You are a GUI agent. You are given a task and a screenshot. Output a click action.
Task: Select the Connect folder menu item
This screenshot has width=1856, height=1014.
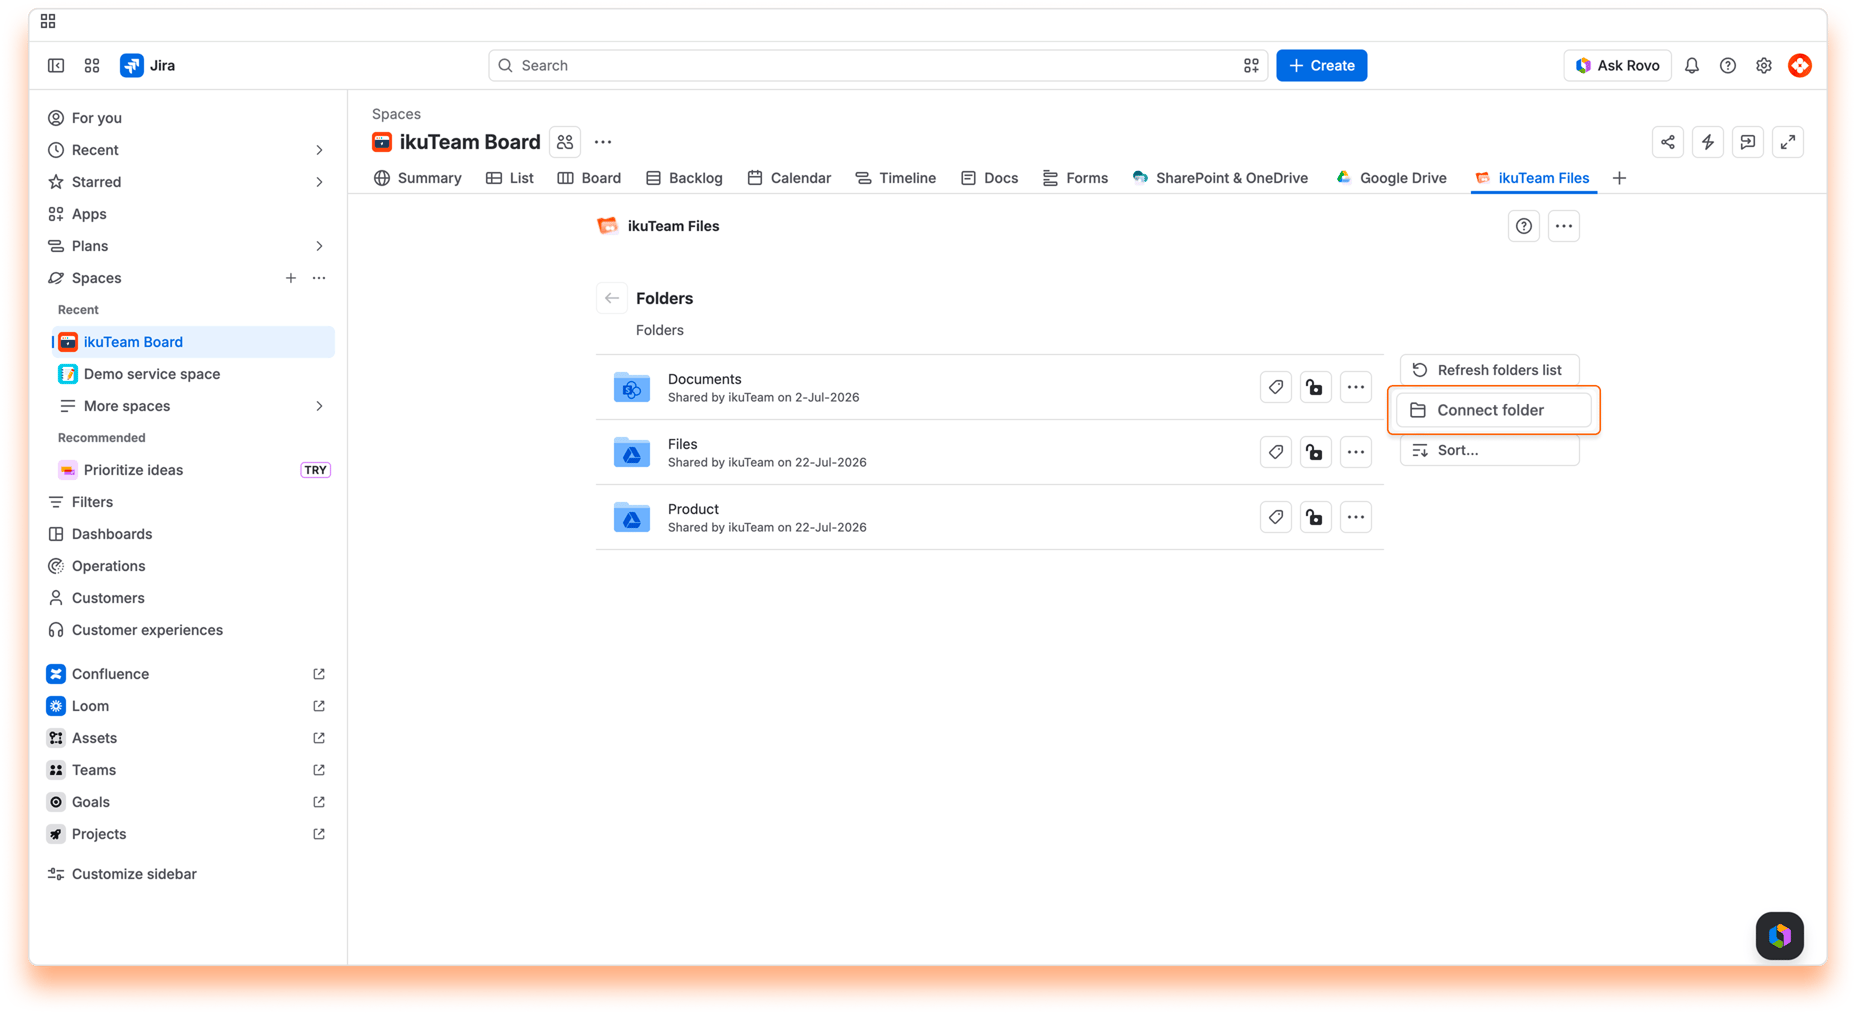(1494, 410)
